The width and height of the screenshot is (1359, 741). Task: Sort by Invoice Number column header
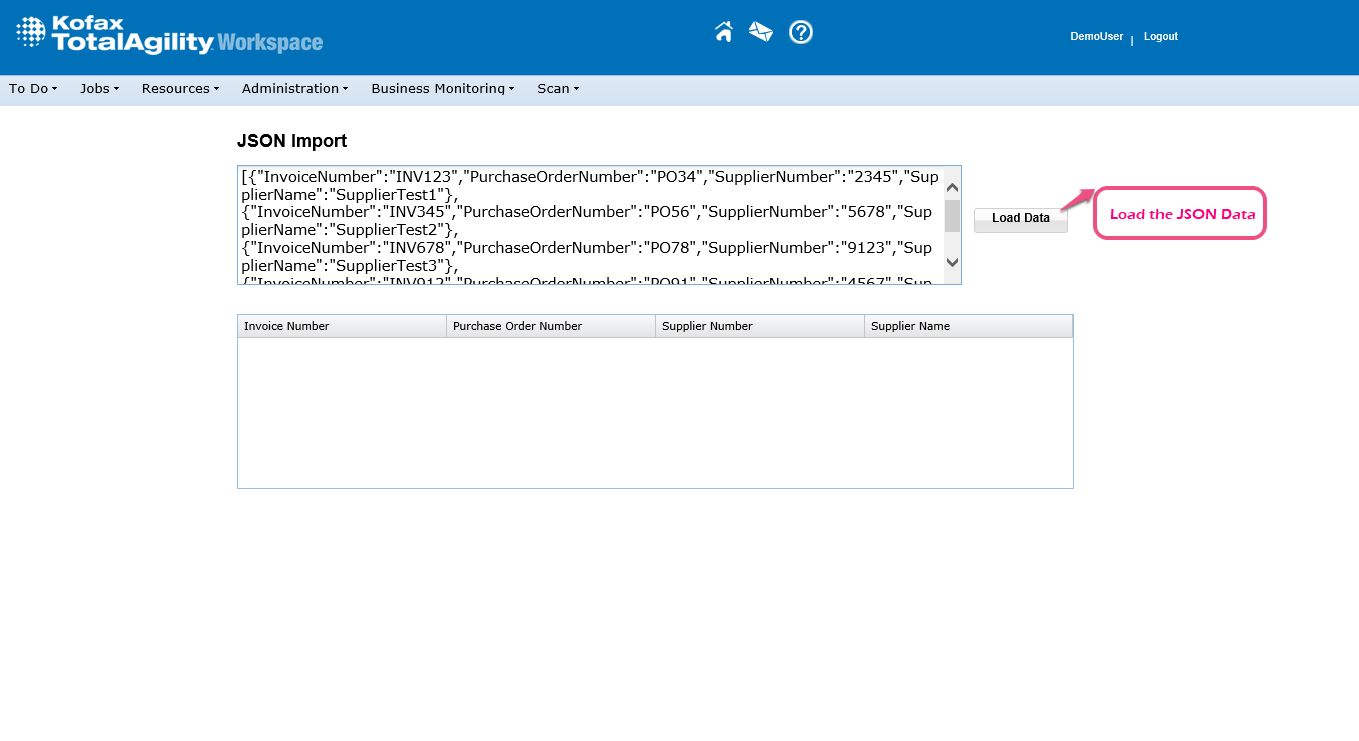click(x=341, y=326)
